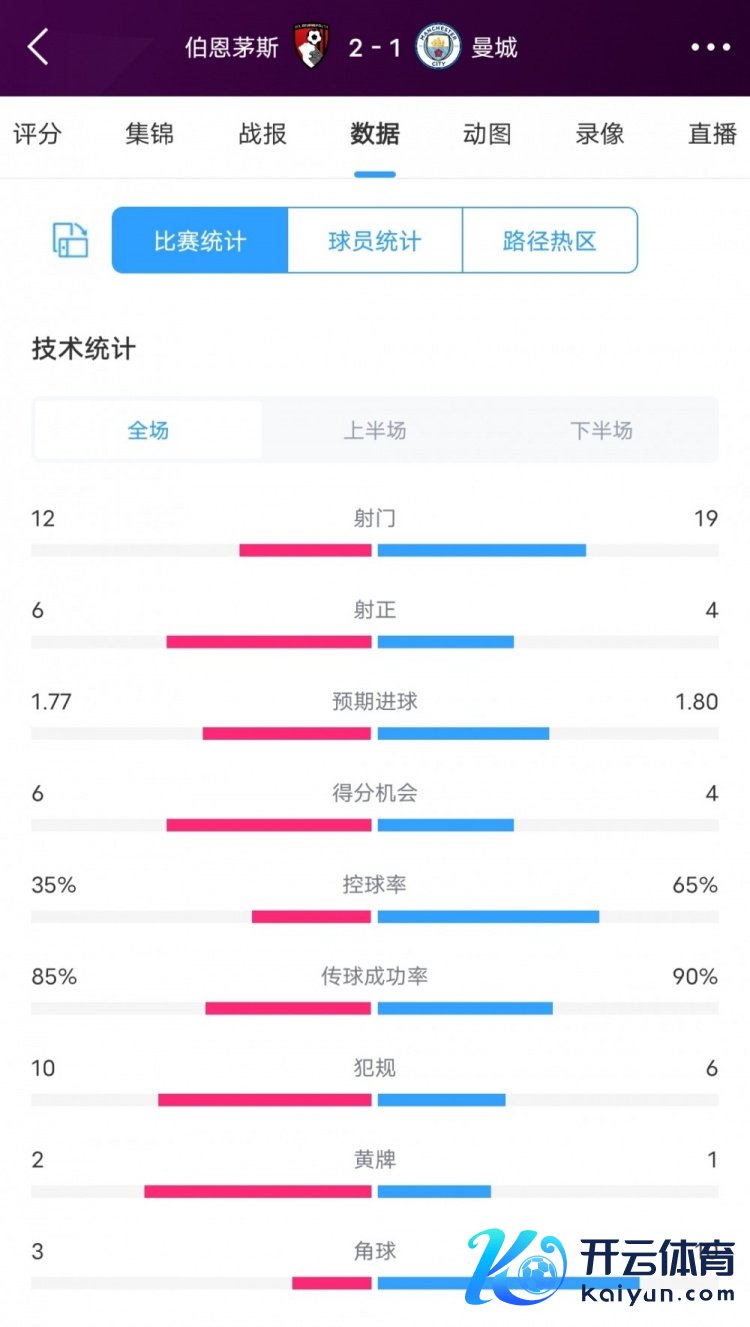Tap the 控球率 possession bar
This screenshot has height=1327, width=750.
click(375, 916)
